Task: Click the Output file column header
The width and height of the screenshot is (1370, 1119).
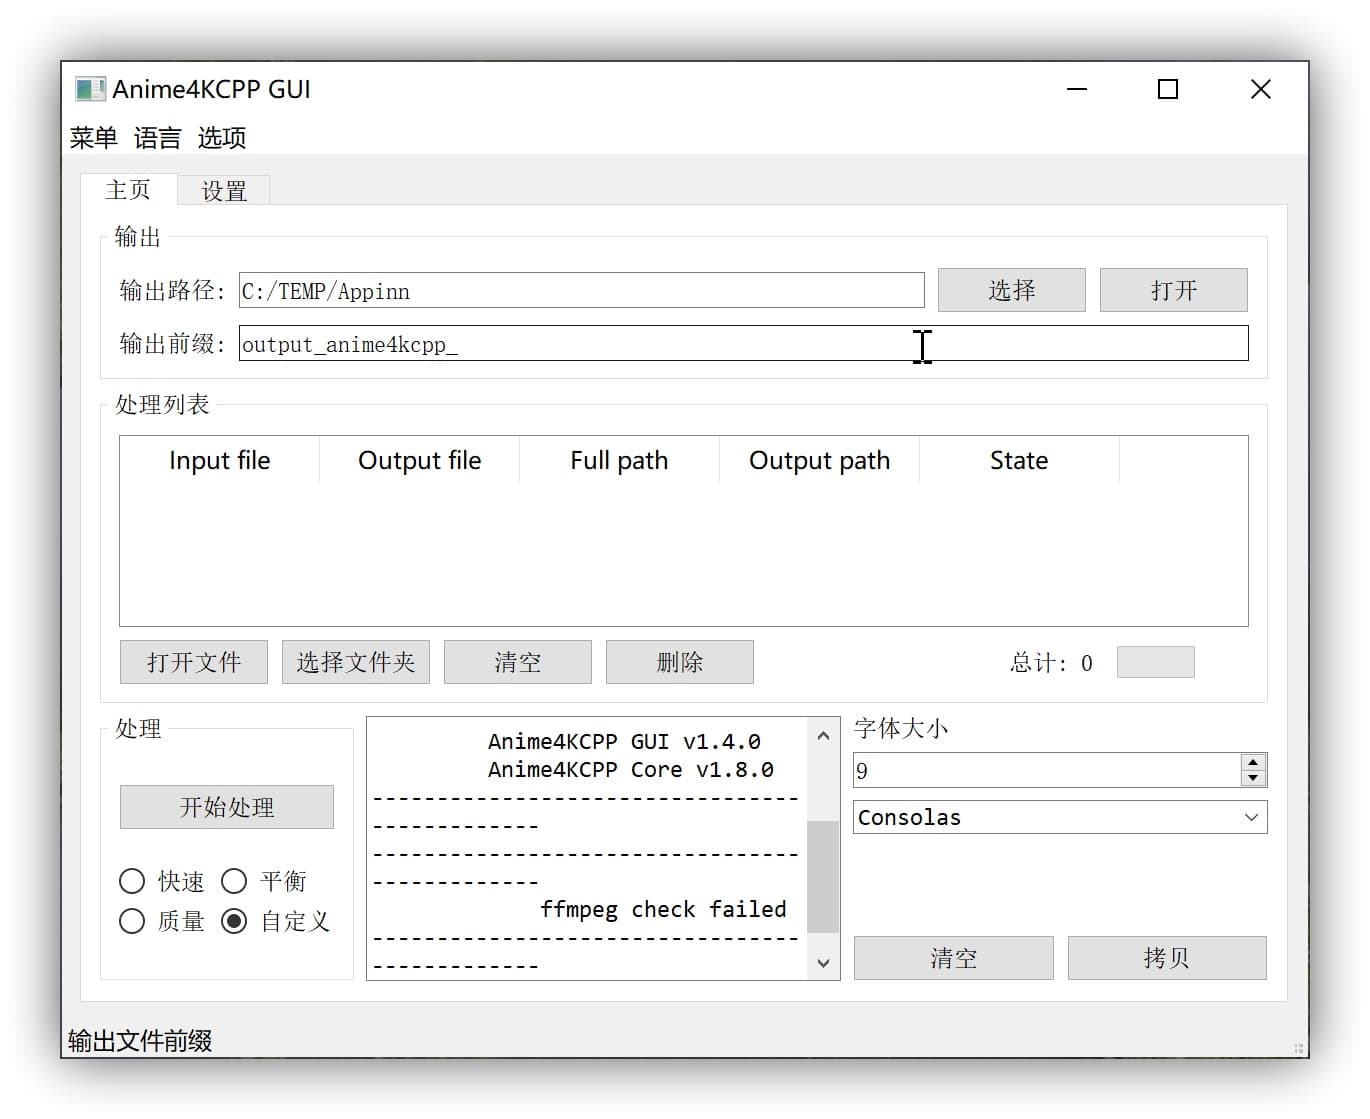Action: click(x=419, y=460)
